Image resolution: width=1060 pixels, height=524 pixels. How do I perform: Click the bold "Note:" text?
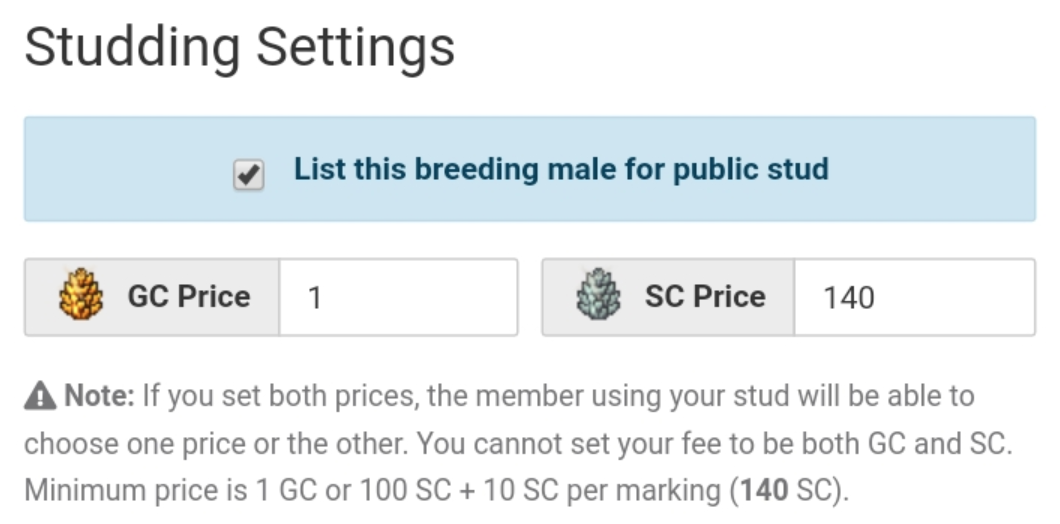click(99, 396)
